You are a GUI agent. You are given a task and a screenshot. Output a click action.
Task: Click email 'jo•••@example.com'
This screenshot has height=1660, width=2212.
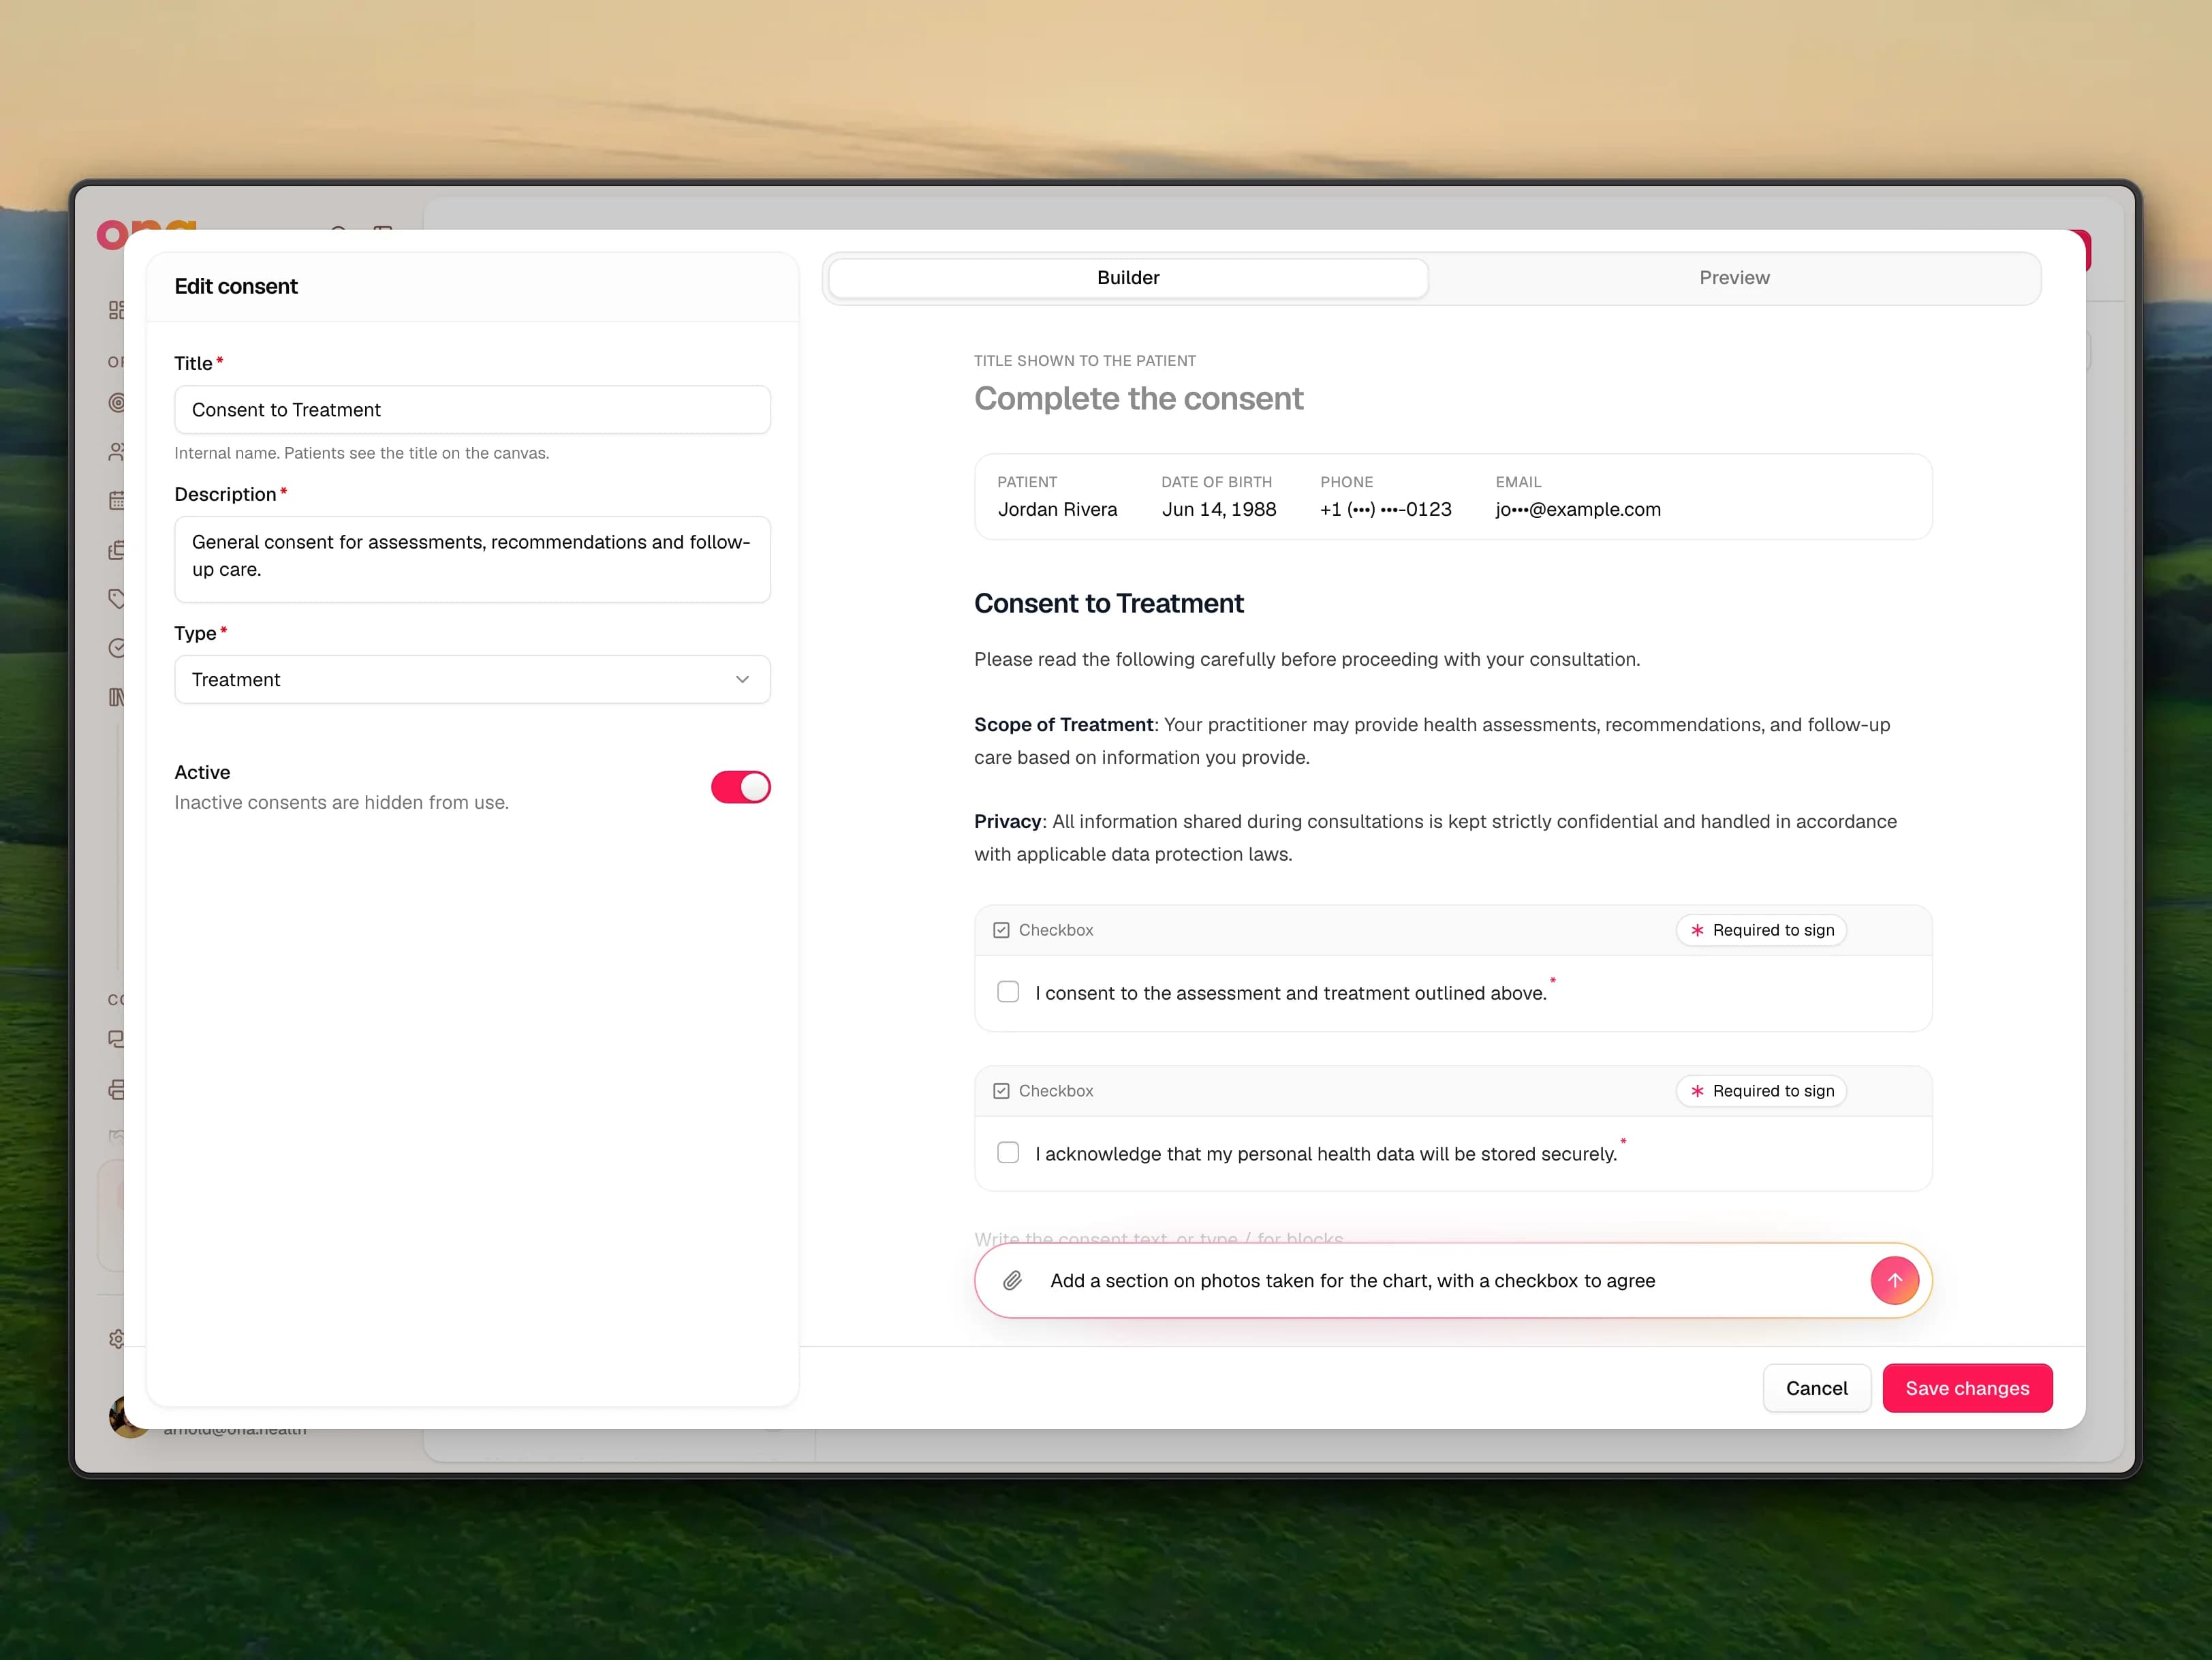pos(1577,509)
